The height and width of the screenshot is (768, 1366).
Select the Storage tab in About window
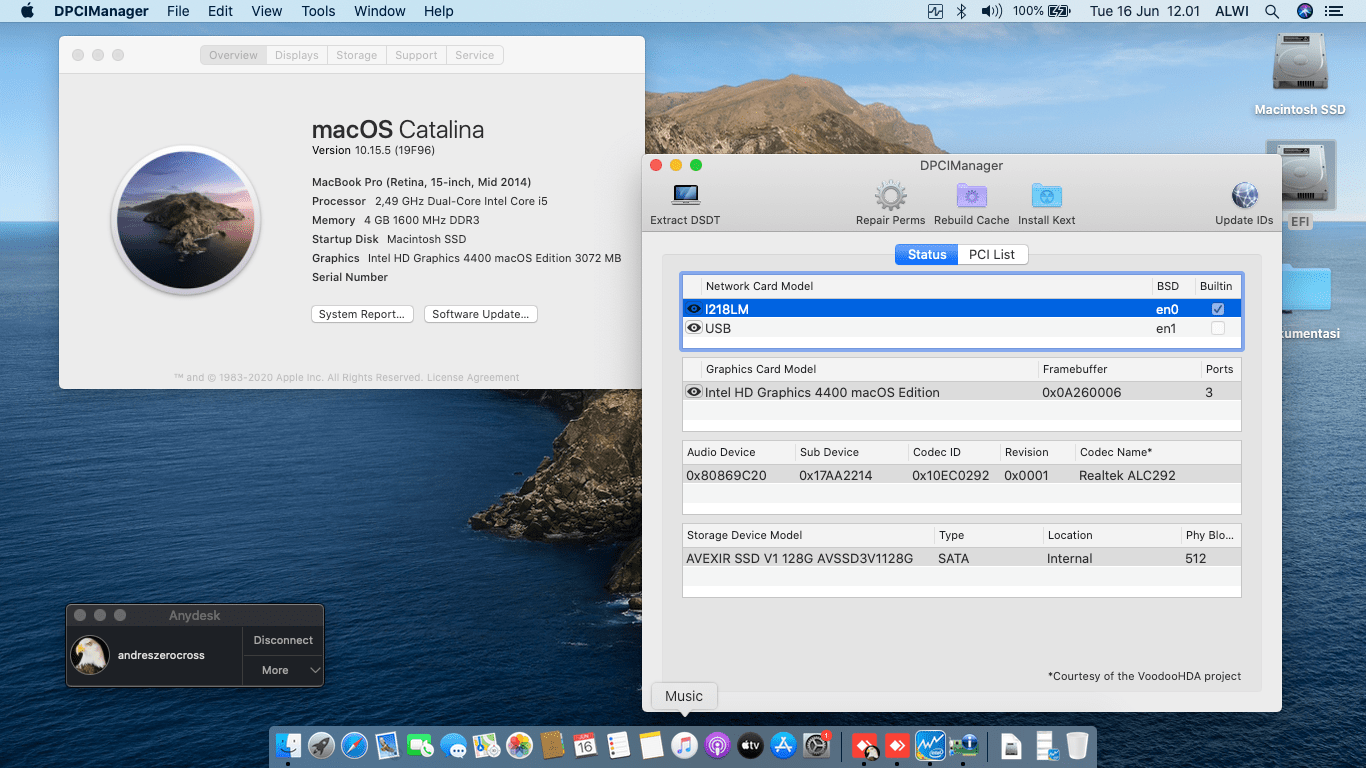(x=356, y=55)
